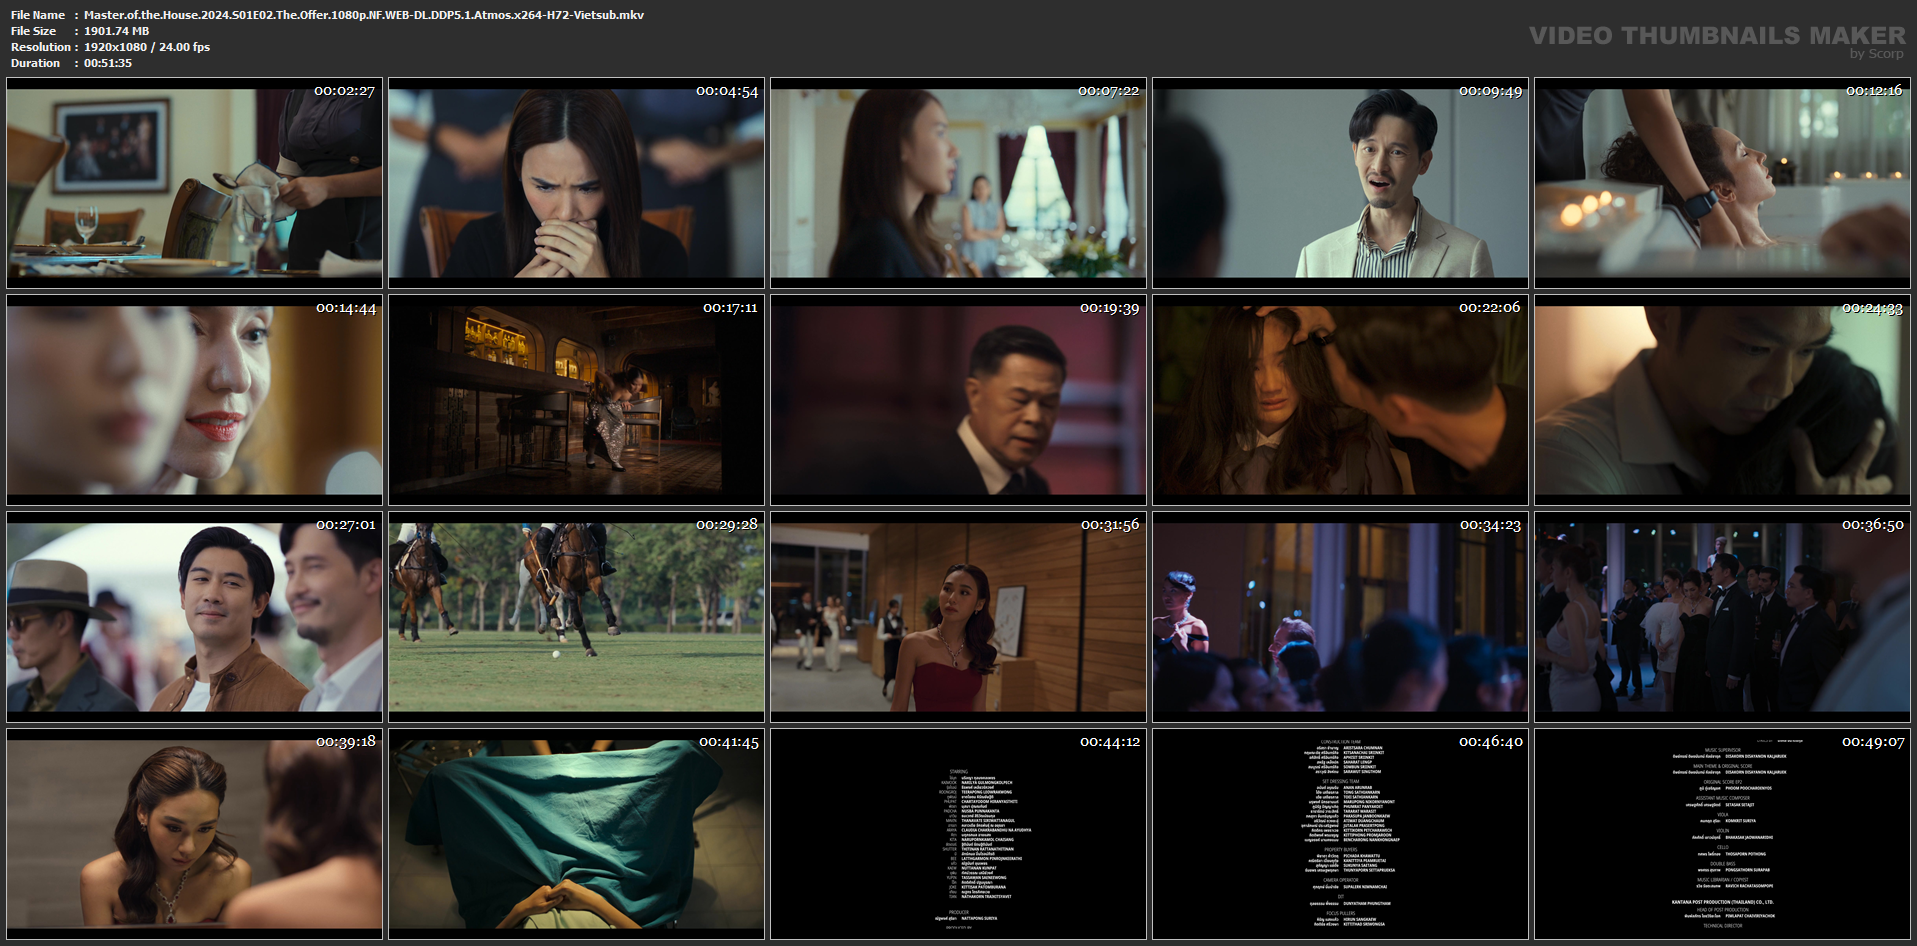Select the 00:31:56 woman in red dress thumbnail
Viewport: 1917px width, 946px height.
[x=958, y=617]
